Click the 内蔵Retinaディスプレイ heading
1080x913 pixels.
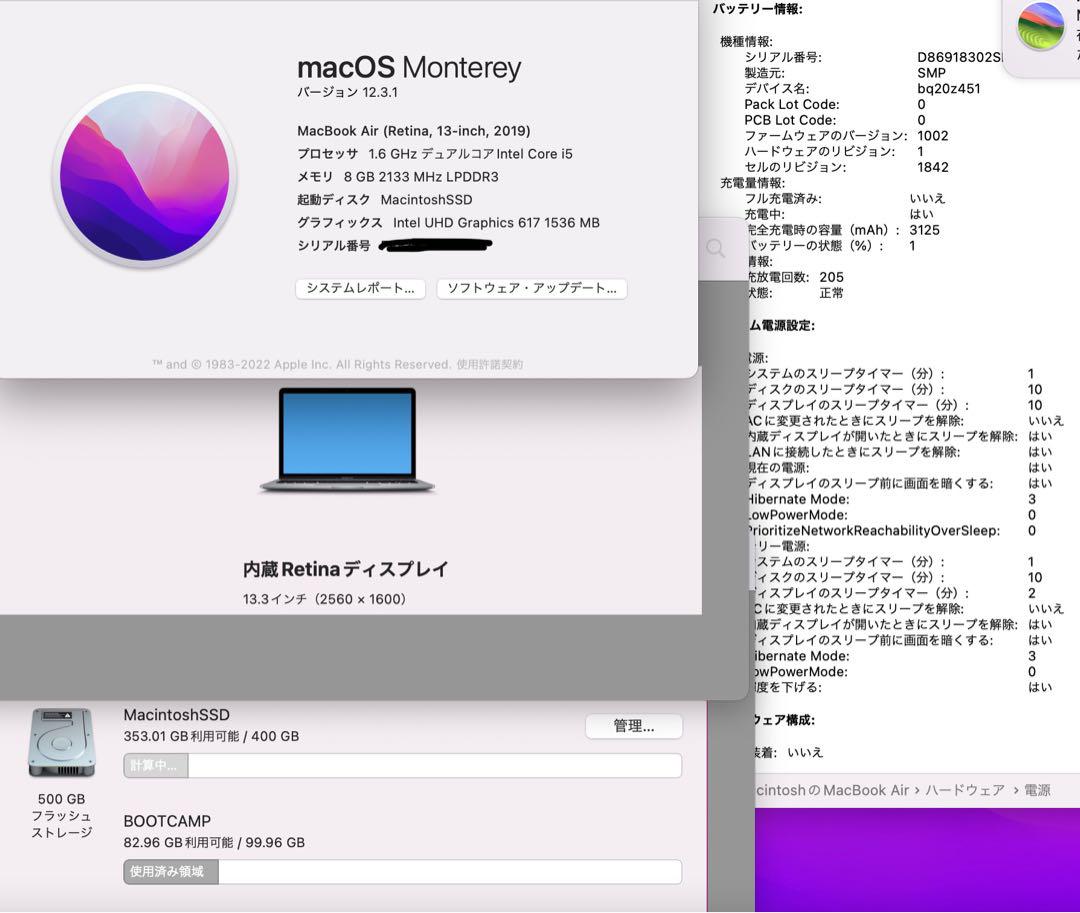pyautogui.click(x=346, y=569)
